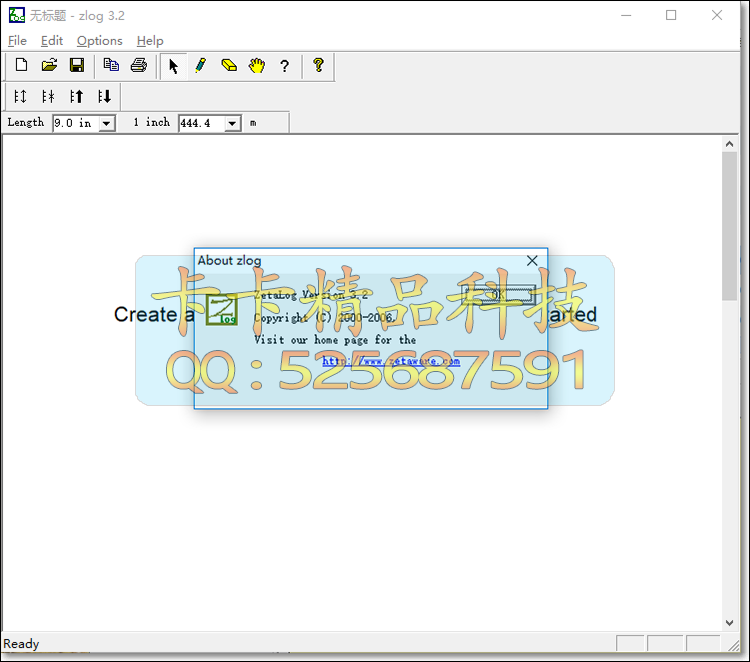Select the arrow pointer tool

point(173,66)
